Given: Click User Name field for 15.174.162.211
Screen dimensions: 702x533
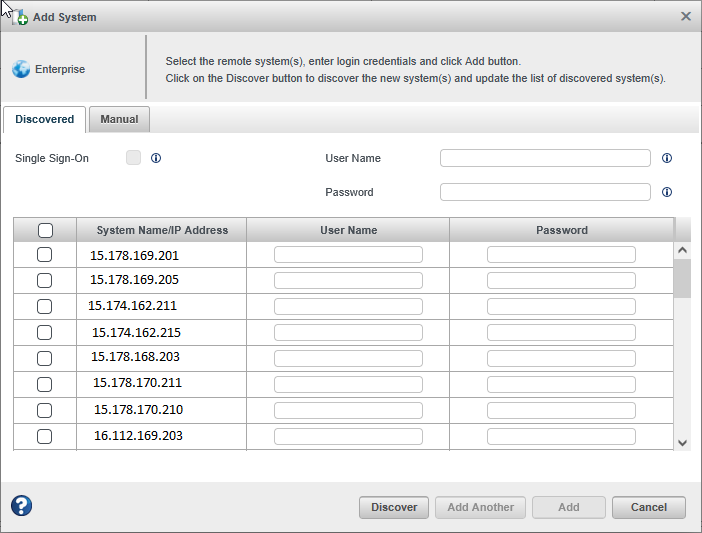Looking at the screenshot, I should [x=348, y=306].
